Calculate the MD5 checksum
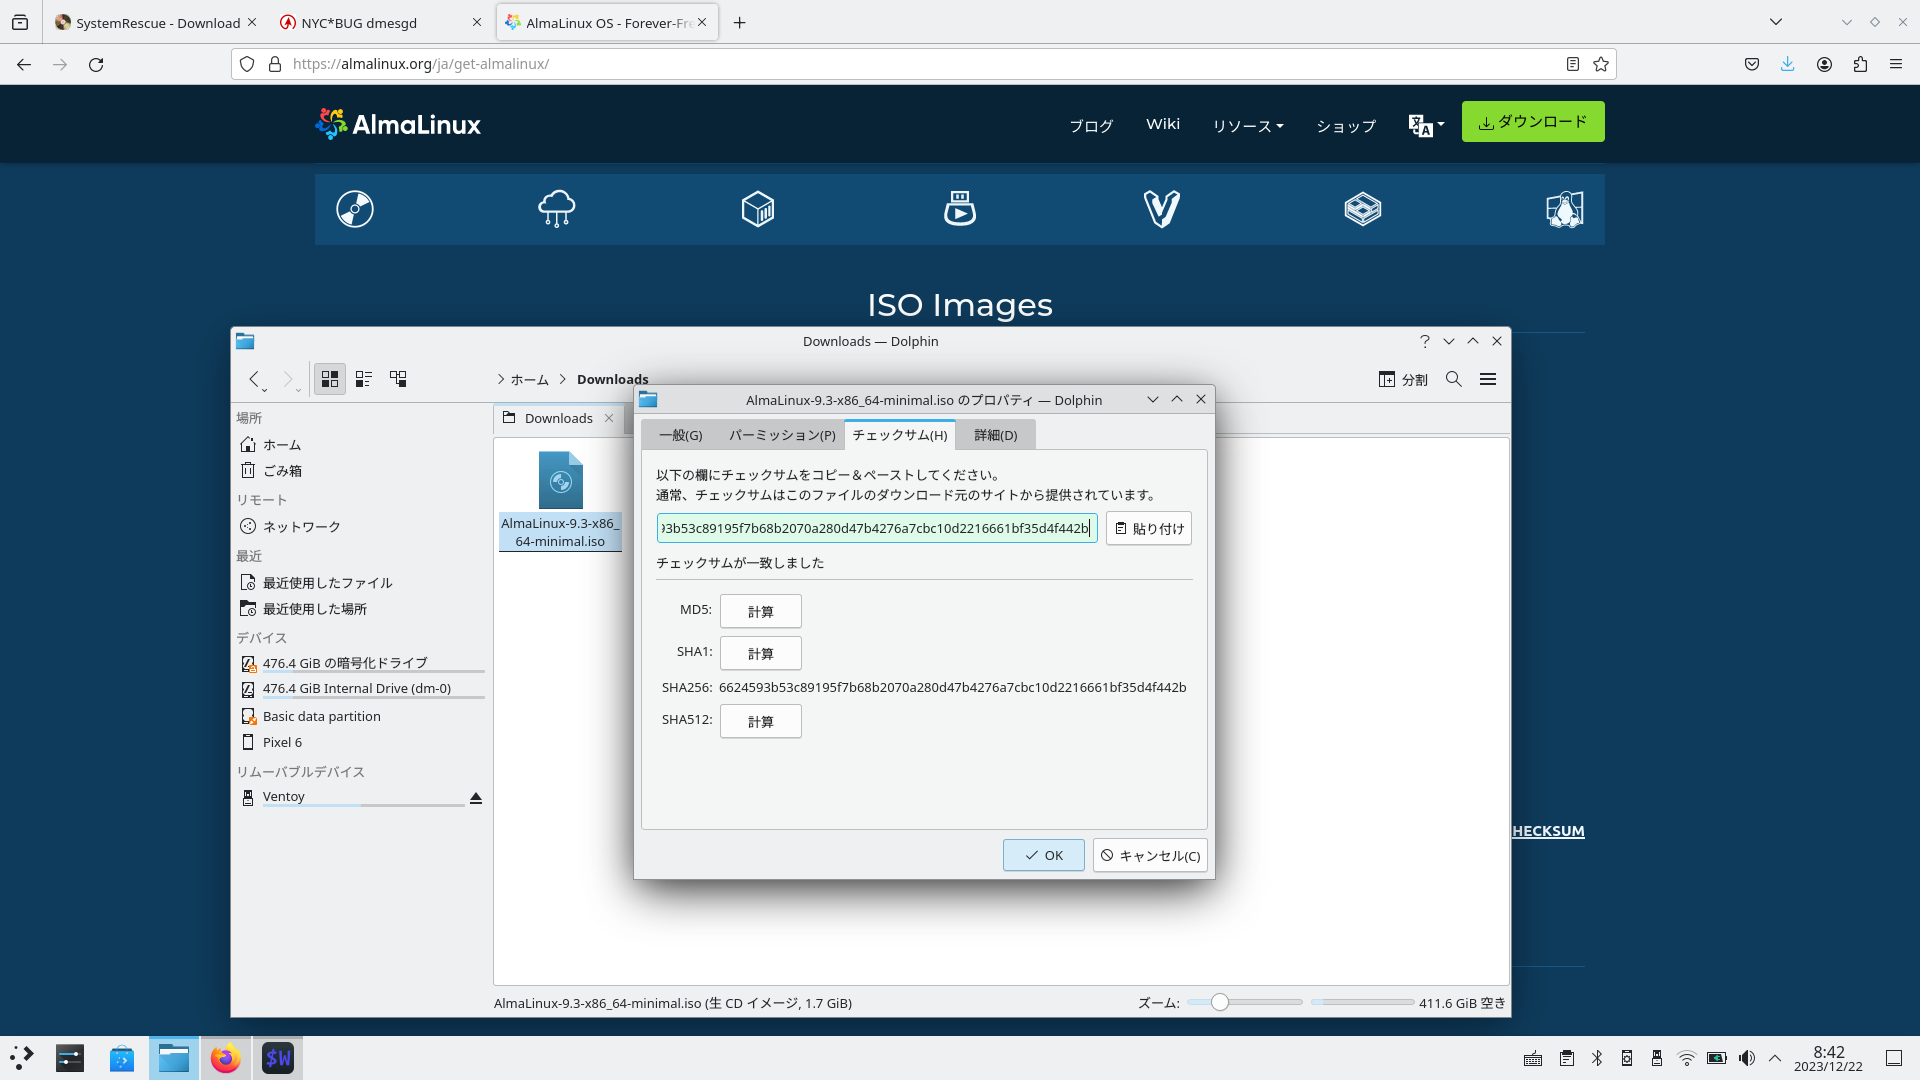1920x1080 pixels. coord(761,611)
